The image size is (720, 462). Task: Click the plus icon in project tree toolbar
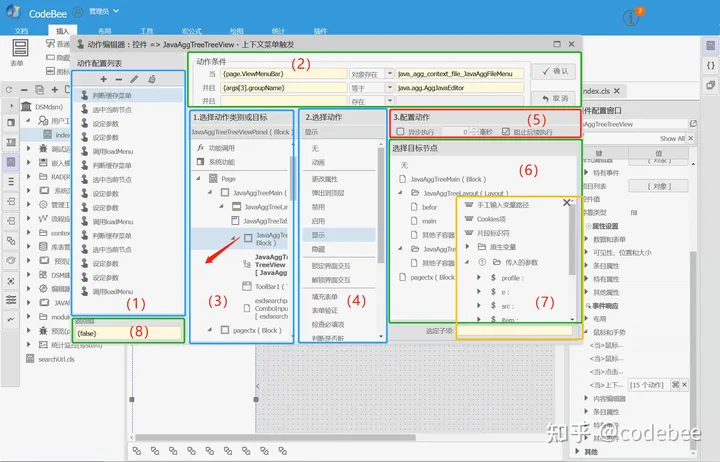(x=55, y=90)
